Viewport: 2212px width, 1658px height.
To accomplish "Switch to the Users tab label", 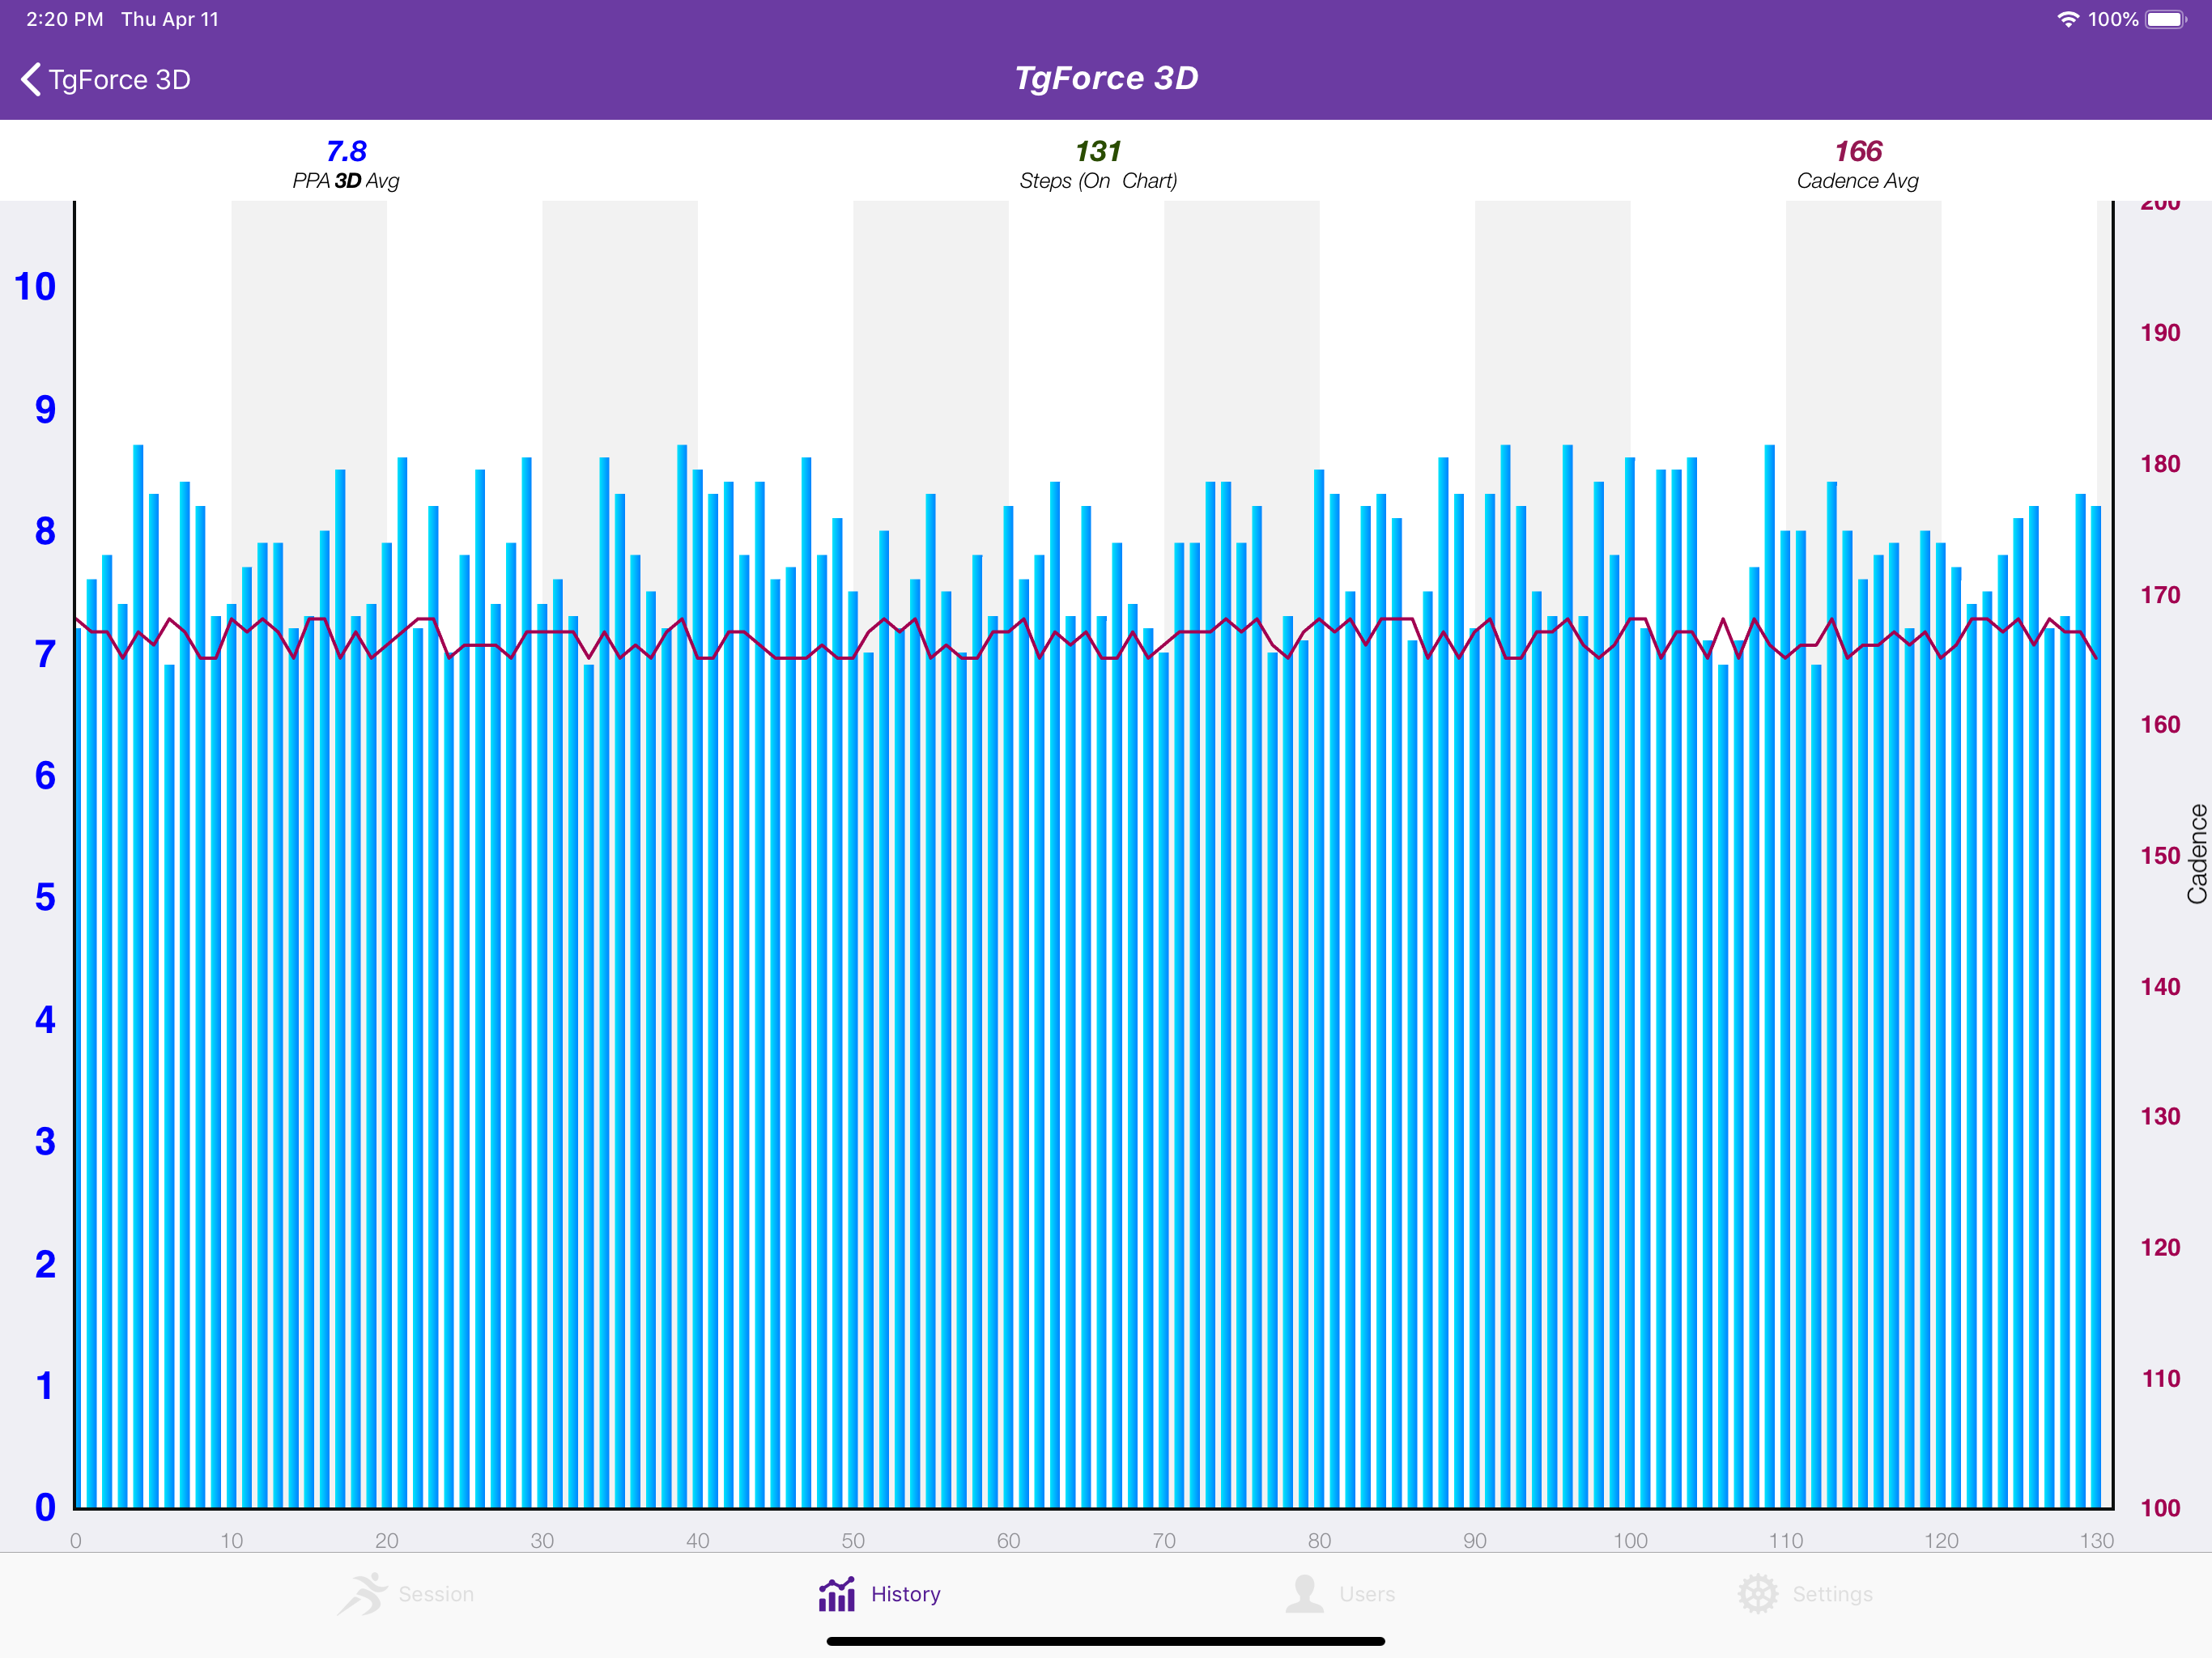I will (x=1367, y=1594).
